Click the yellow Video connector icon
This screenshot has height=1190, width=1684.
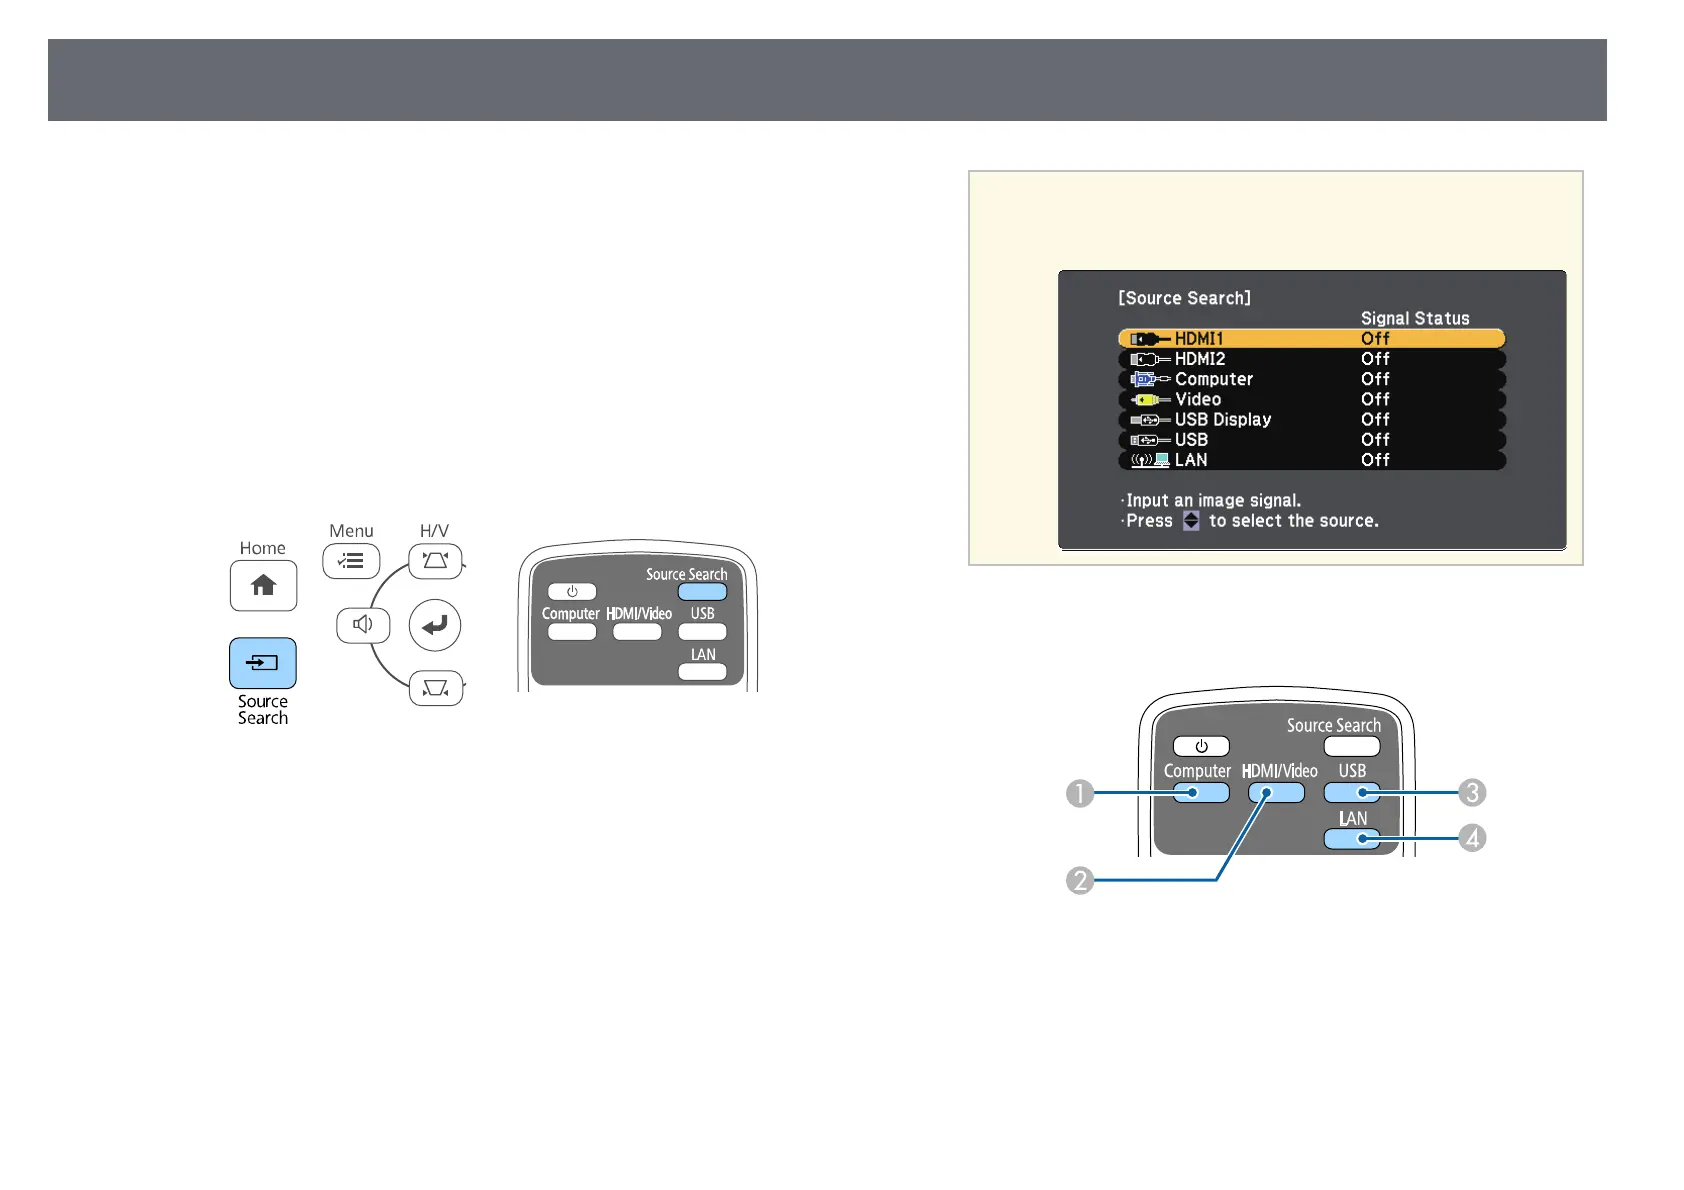tap(1150, 399)
